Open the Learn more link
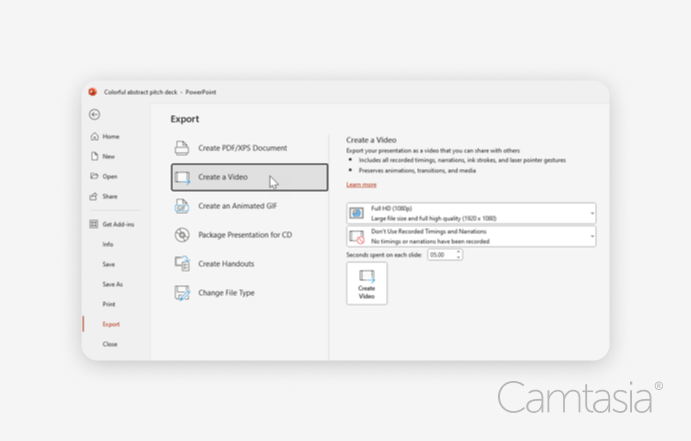This screenshot has height=441, width=691. [361, 185]
